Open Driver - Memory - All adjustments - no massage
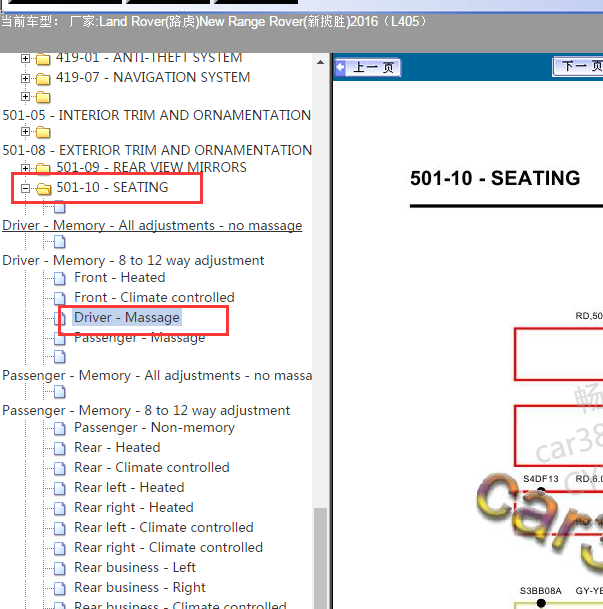 coord(152,225)
